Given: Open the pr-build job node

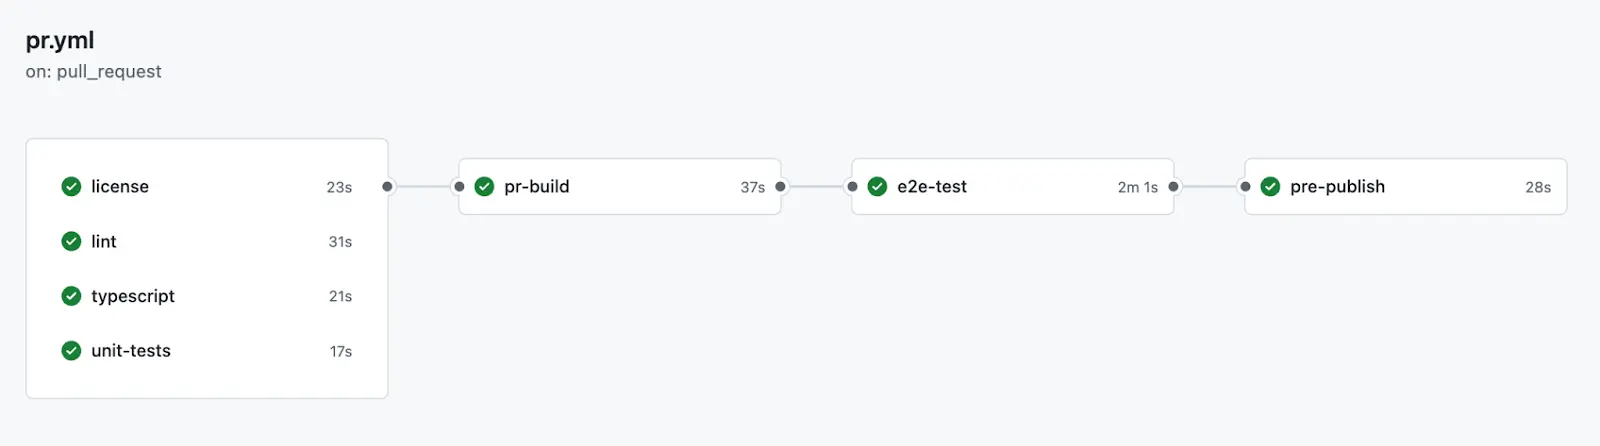Looking at the screenshot, I should [619, 187].
